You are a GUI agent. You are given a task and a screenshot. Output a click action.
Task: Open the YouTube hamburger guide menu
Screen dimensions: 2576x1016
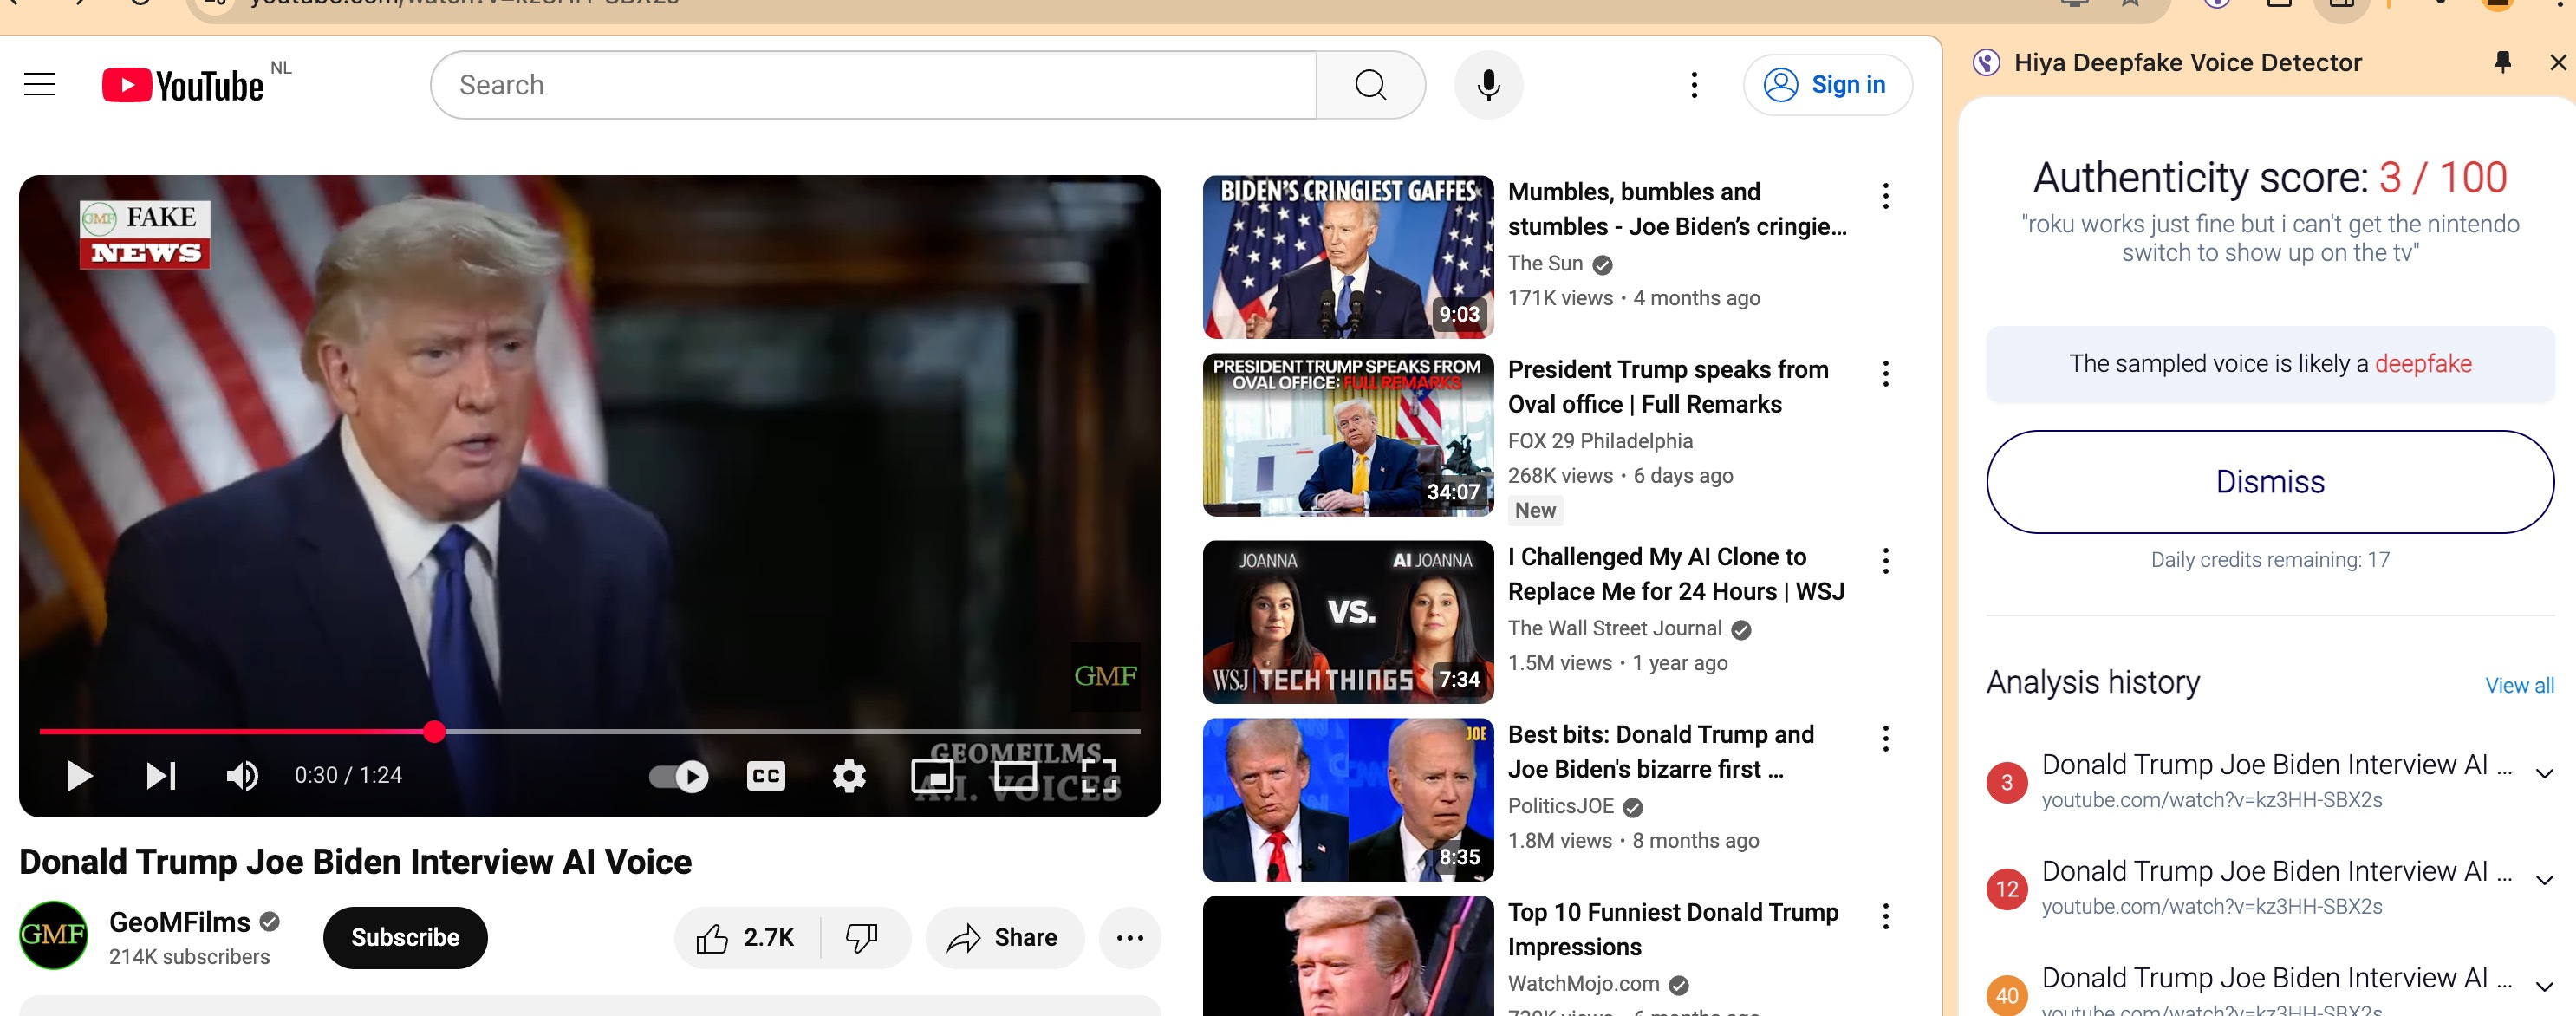pos(40,85)
